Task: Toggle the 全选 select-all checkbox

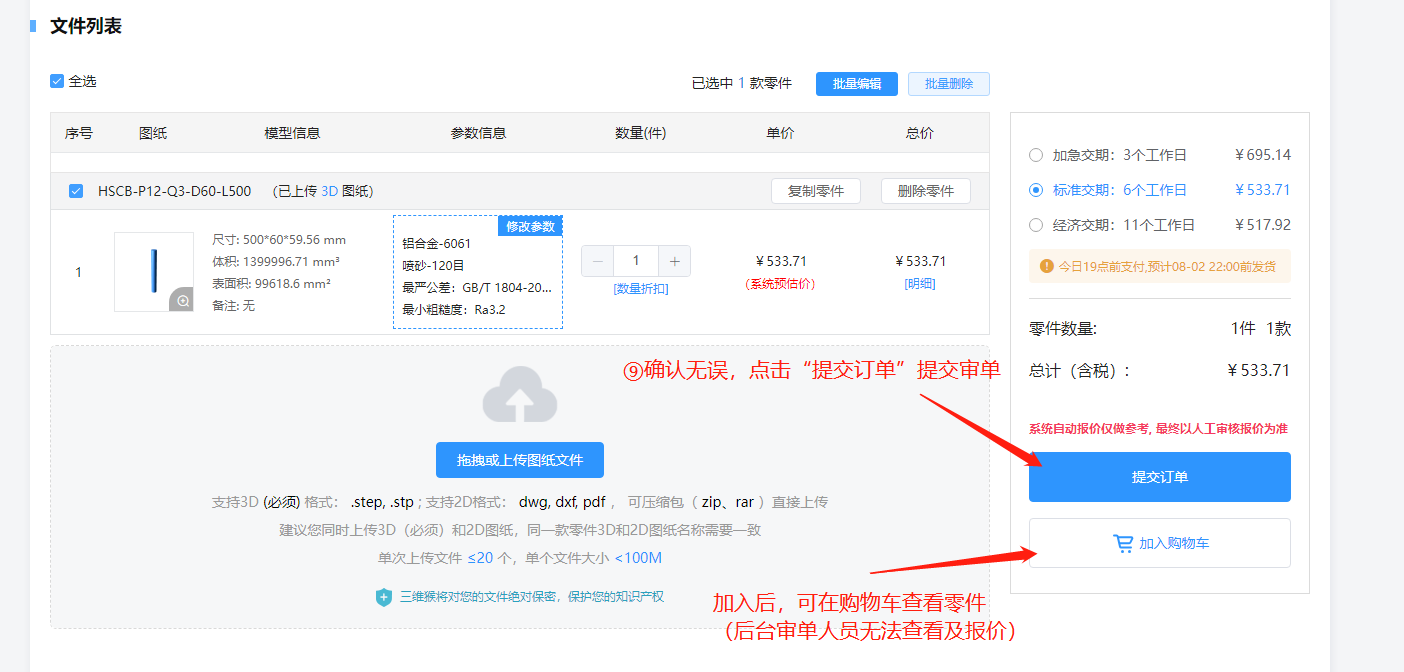Action: (x=57, y=81)
